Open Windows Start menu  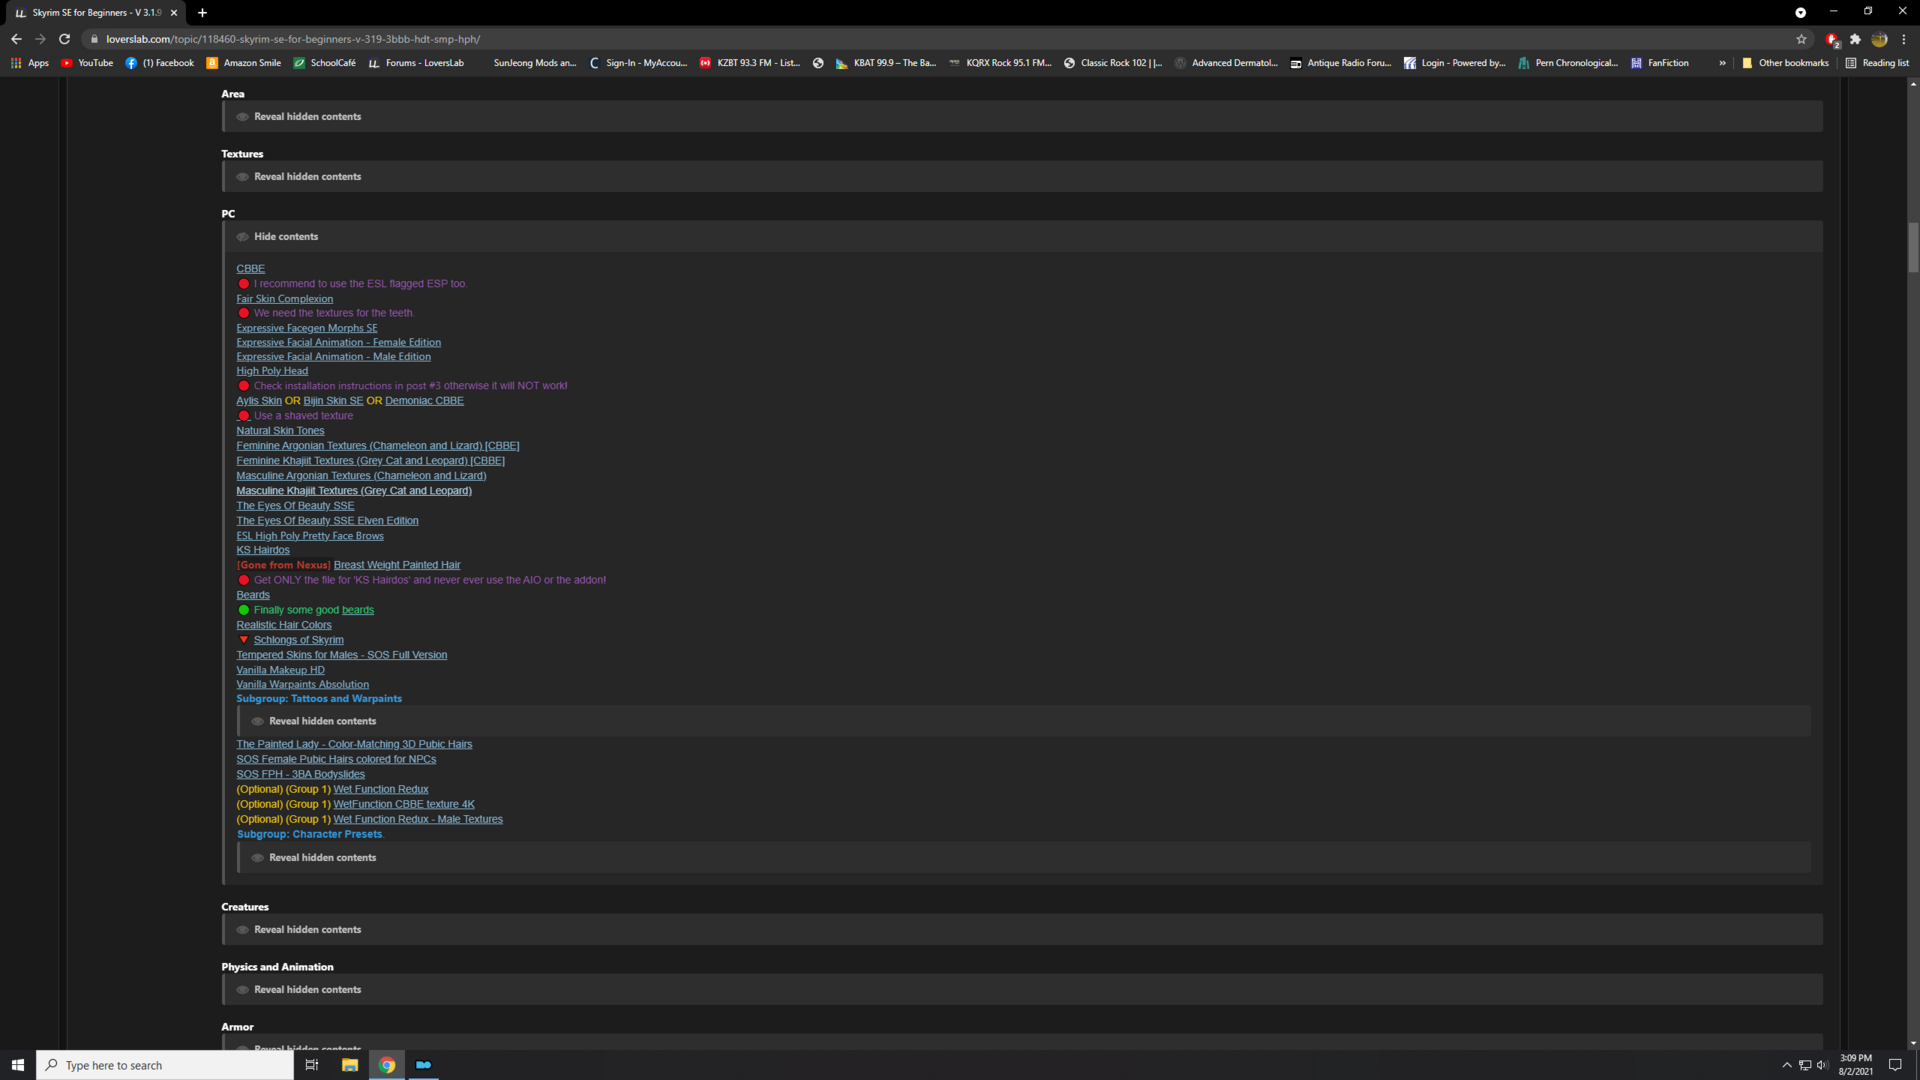(x=17, y=1065)
